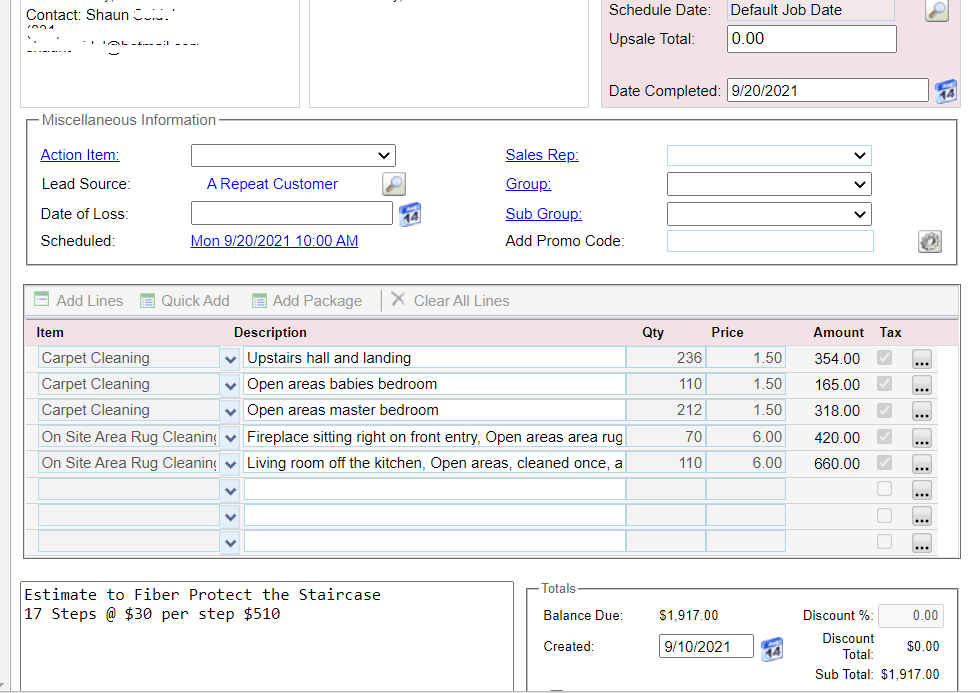Image resolution: width=980 pixels, height=693 pixels.
Task: Click the magnifier icon beside Schedule Date
Action: coord(936,11)
